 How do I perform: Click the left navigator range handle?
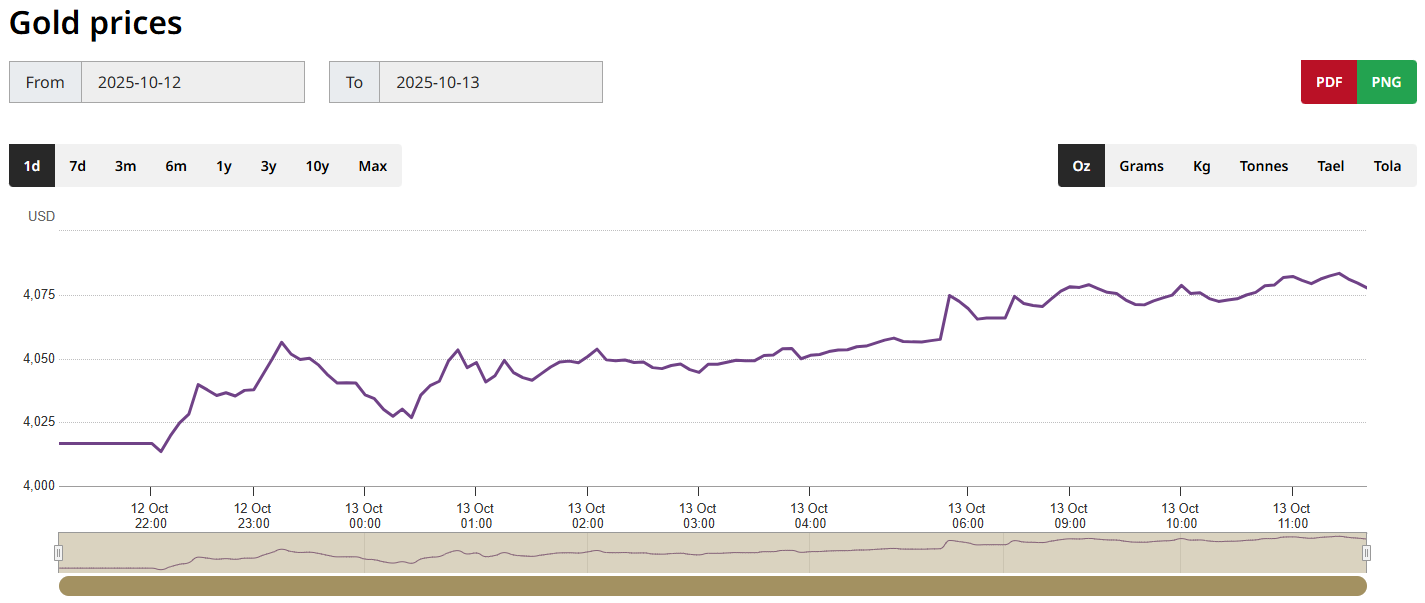58,553
